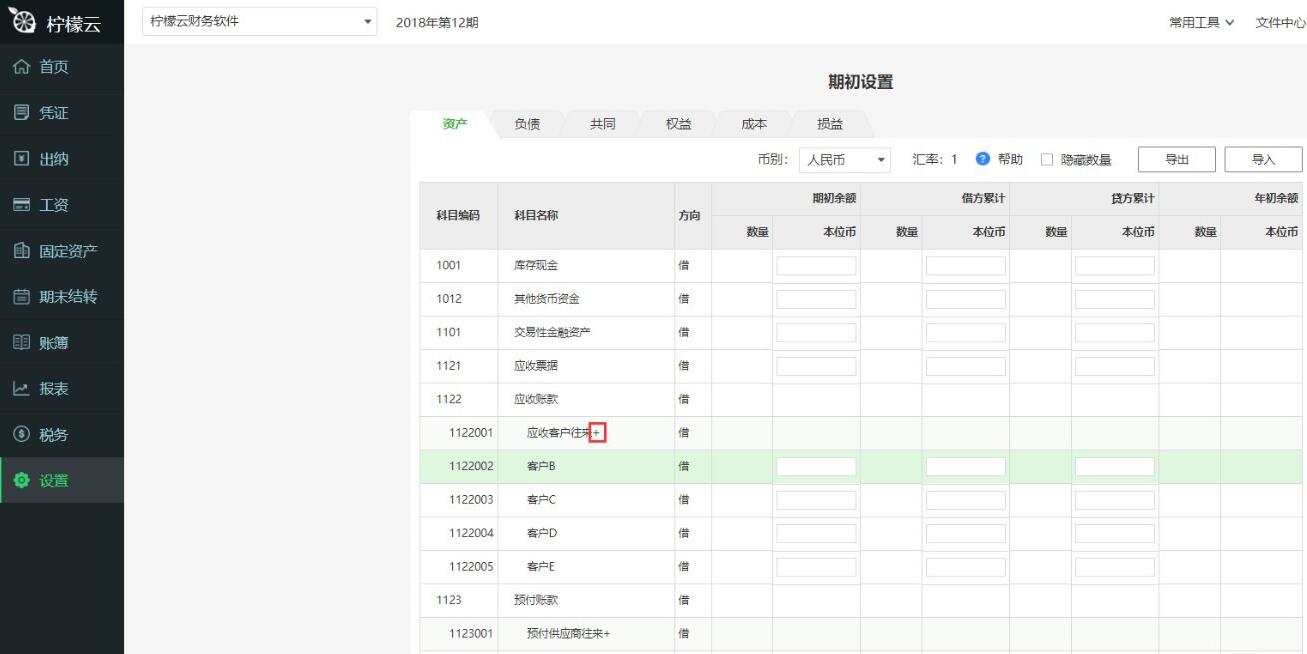Switch to the 资产 tab

click(x=455, y=124)
